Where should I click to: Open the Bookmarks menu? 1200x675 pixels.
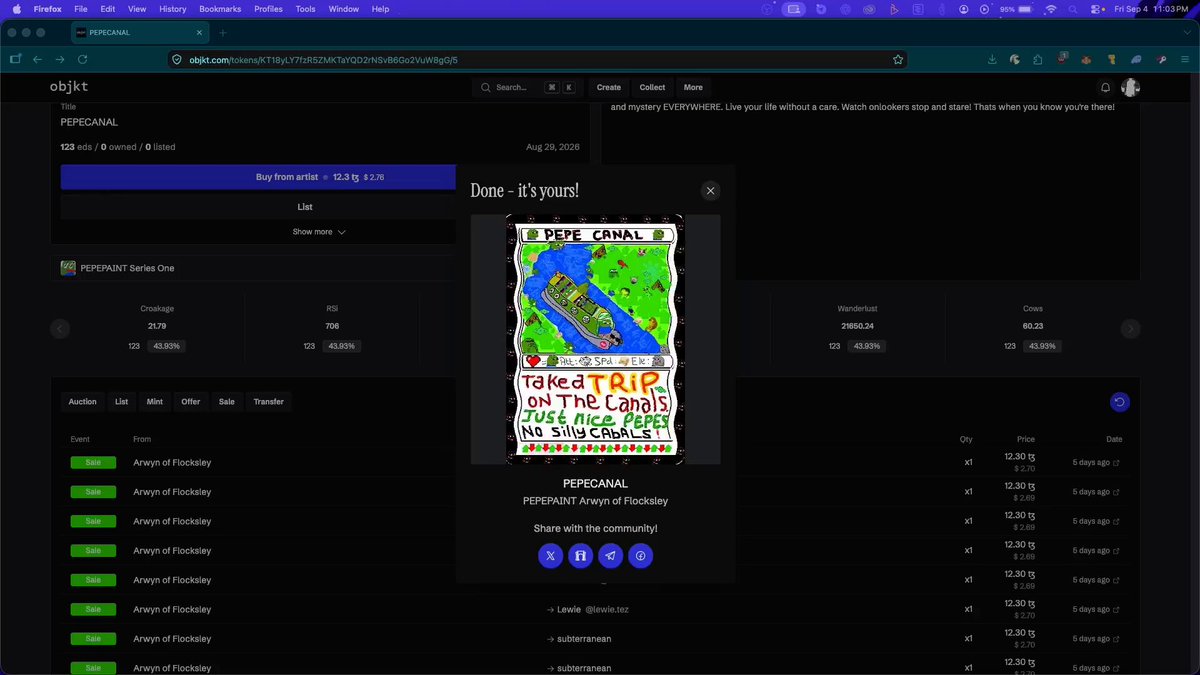pyautogui.click(x=220, y=9)
